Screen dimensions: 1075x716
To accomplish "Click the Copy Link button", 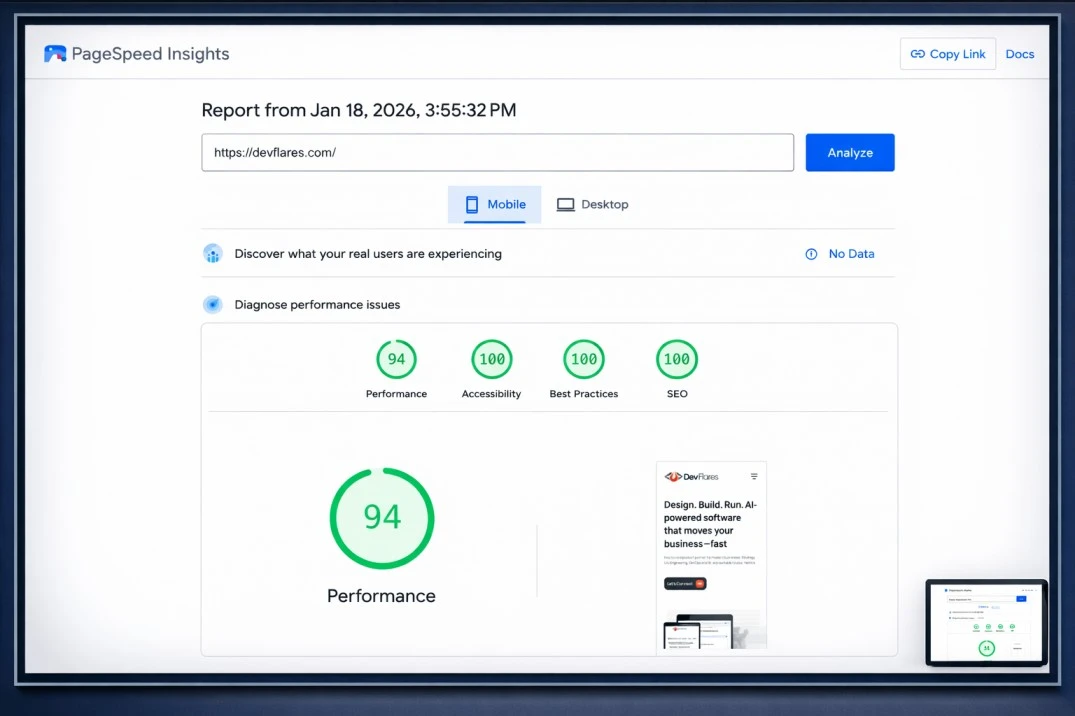I will [x=947, y=54].
